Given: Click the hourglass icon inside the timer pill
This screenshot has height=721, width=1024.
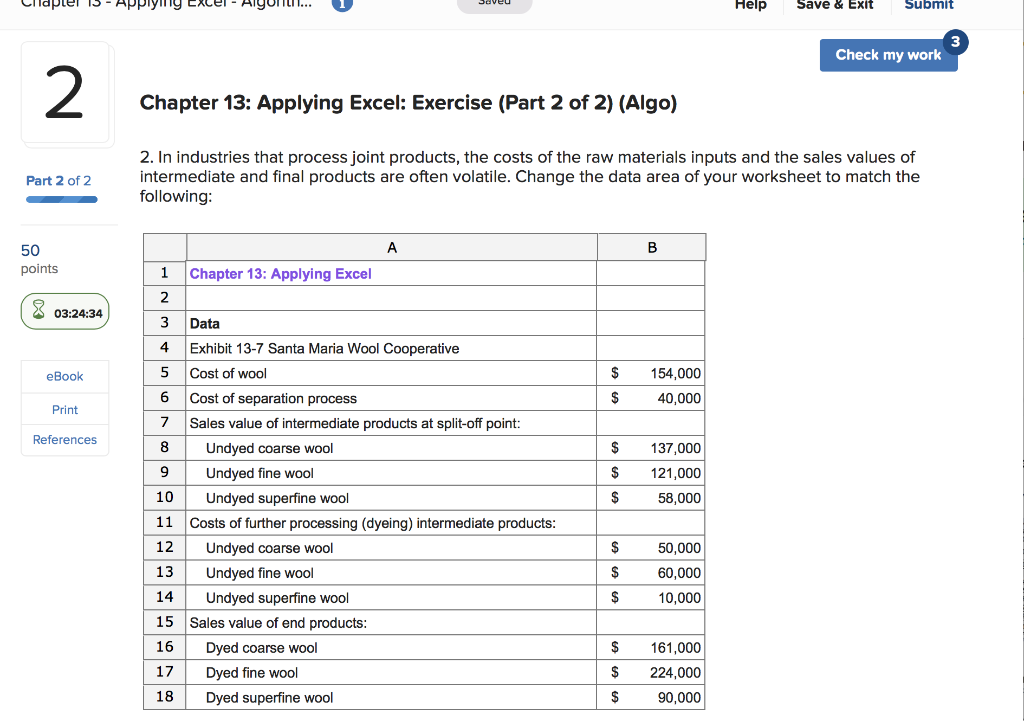Looking at the screenshot, I should (36, 311).
